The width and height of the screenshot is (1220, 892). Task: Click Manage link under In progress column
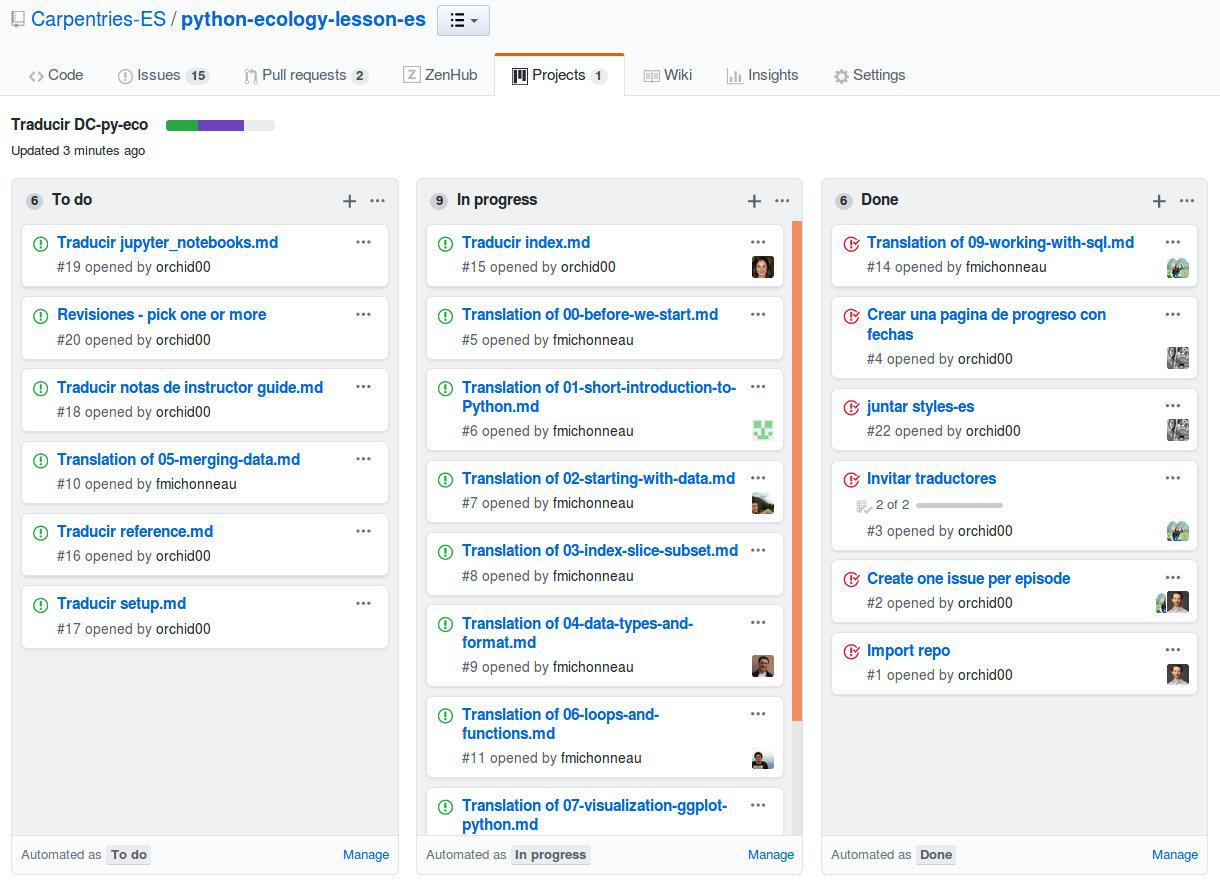point(771,855)
